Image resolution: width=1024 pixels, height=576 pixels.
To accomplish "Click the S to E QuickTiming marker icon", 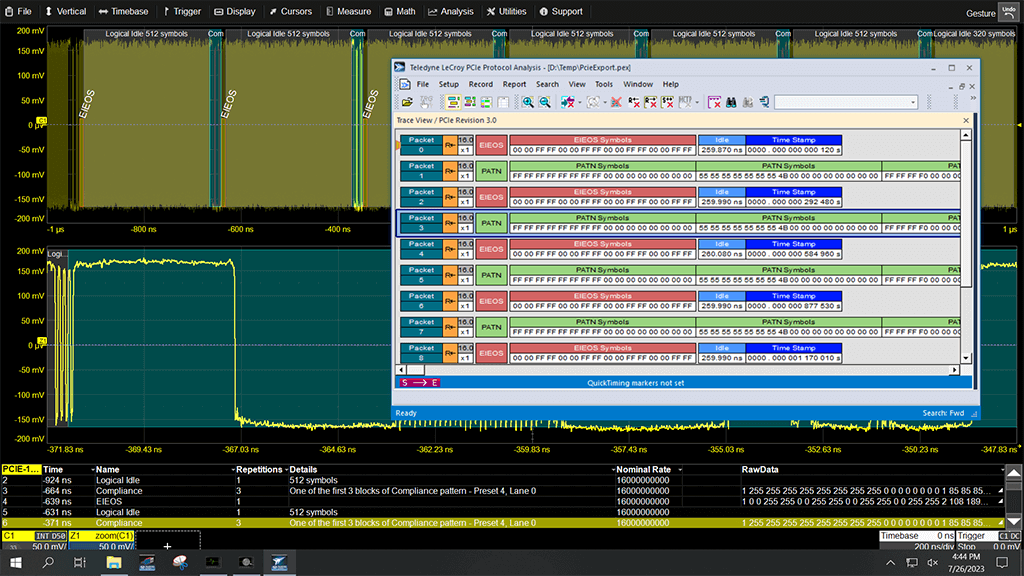I will (x=420, y=383).
